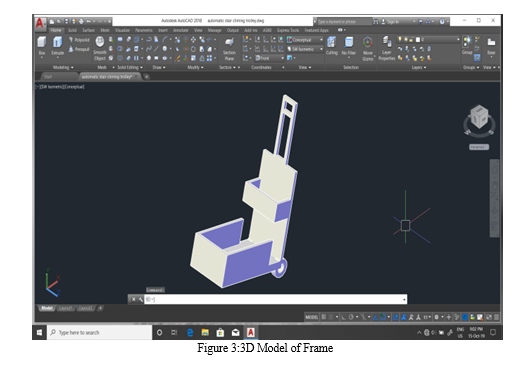Image resolution: width=526 pixels, height=366 pixels.
Task: Click the Polysolid button
Action: [79, 40]
